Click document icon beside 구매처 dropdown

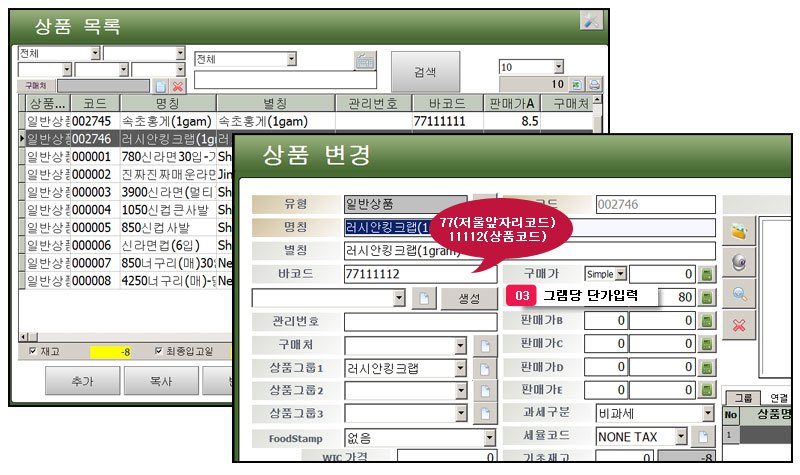(x=485, y=346)
